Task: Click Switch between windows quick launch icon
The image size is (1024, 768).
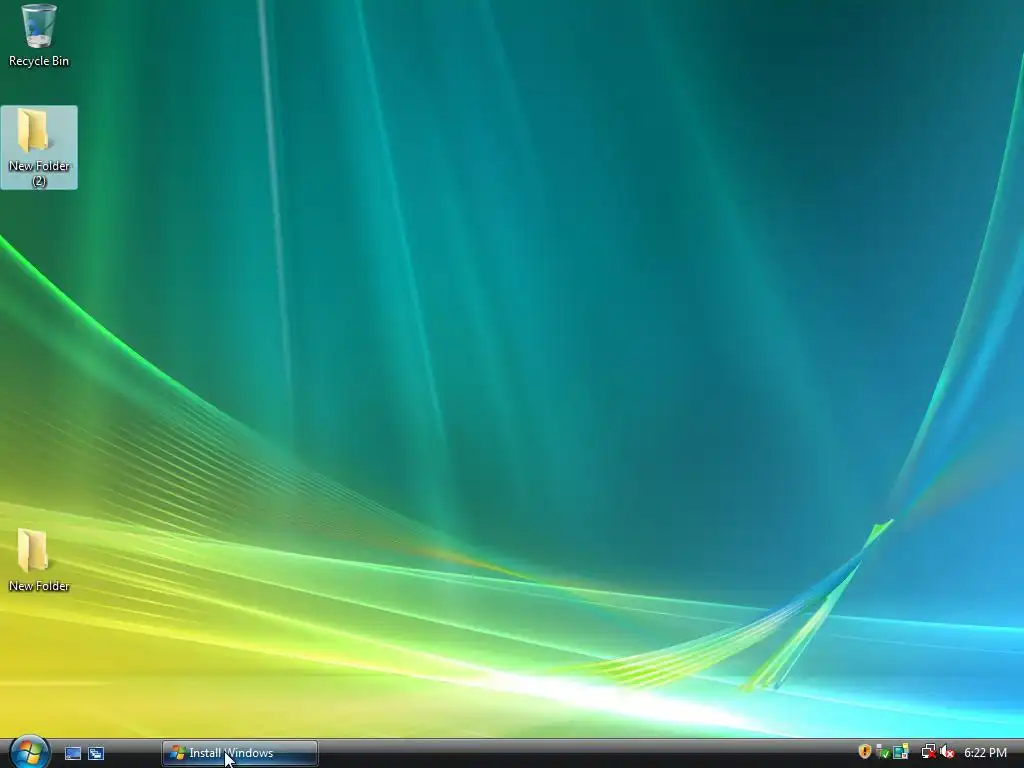Action: (x=96, y=753)
